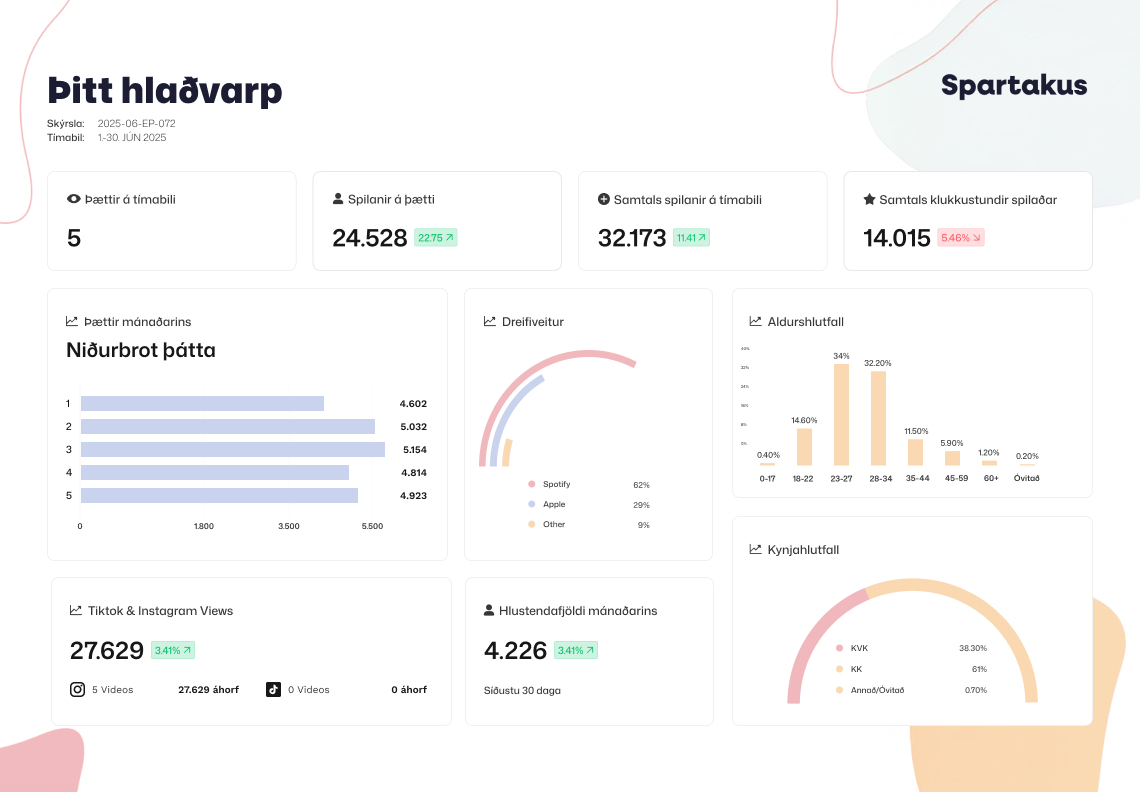Click the chart icon beside Dreifiveitur
Image resolution: width=1140 pixels, height=792 pixels.
[490, 322]
